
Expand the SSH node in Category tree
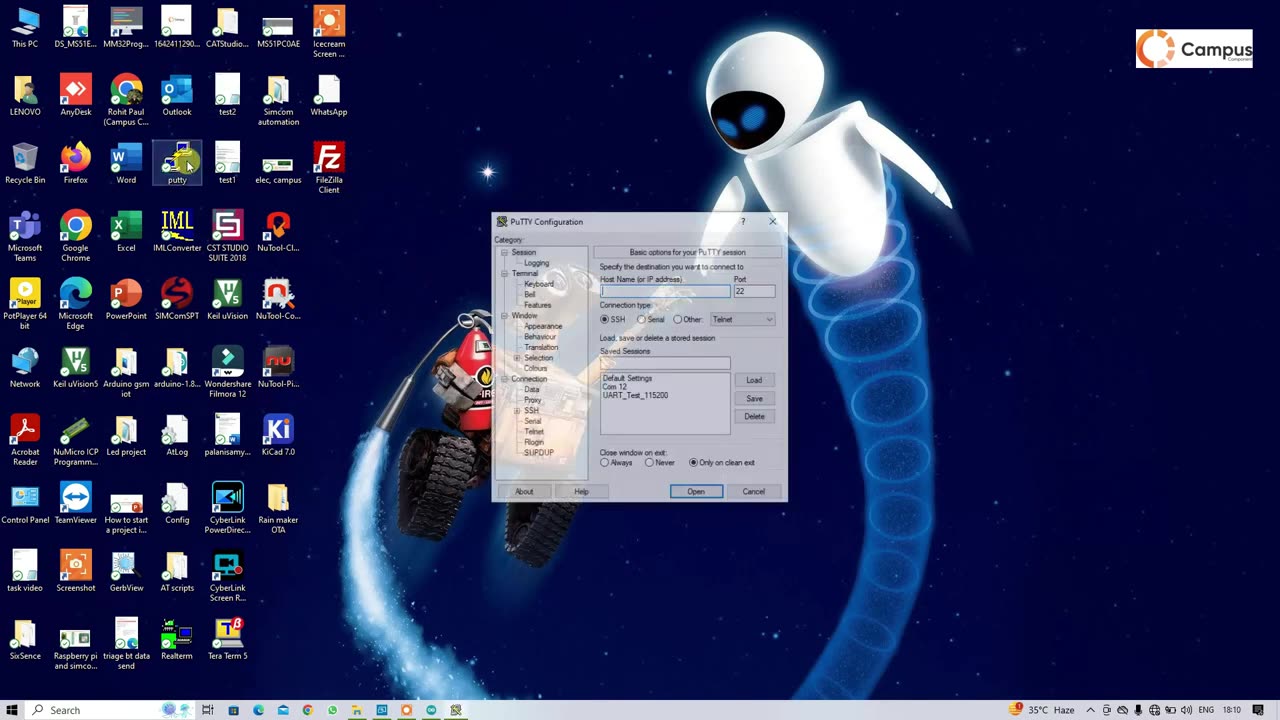pyautogui.click(x=517, y=411)
